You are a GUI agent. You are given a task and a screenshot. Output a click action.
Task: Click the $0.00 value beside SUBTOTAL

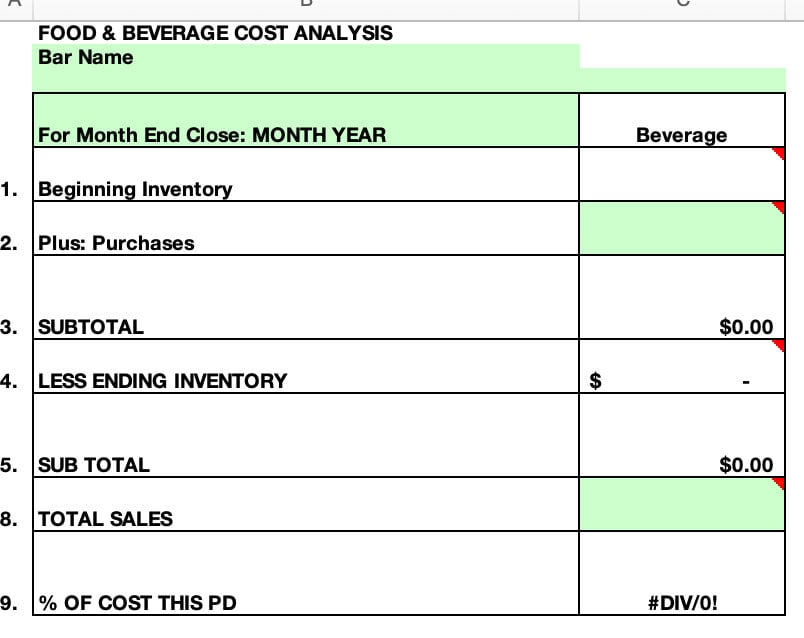click(746, 327)
